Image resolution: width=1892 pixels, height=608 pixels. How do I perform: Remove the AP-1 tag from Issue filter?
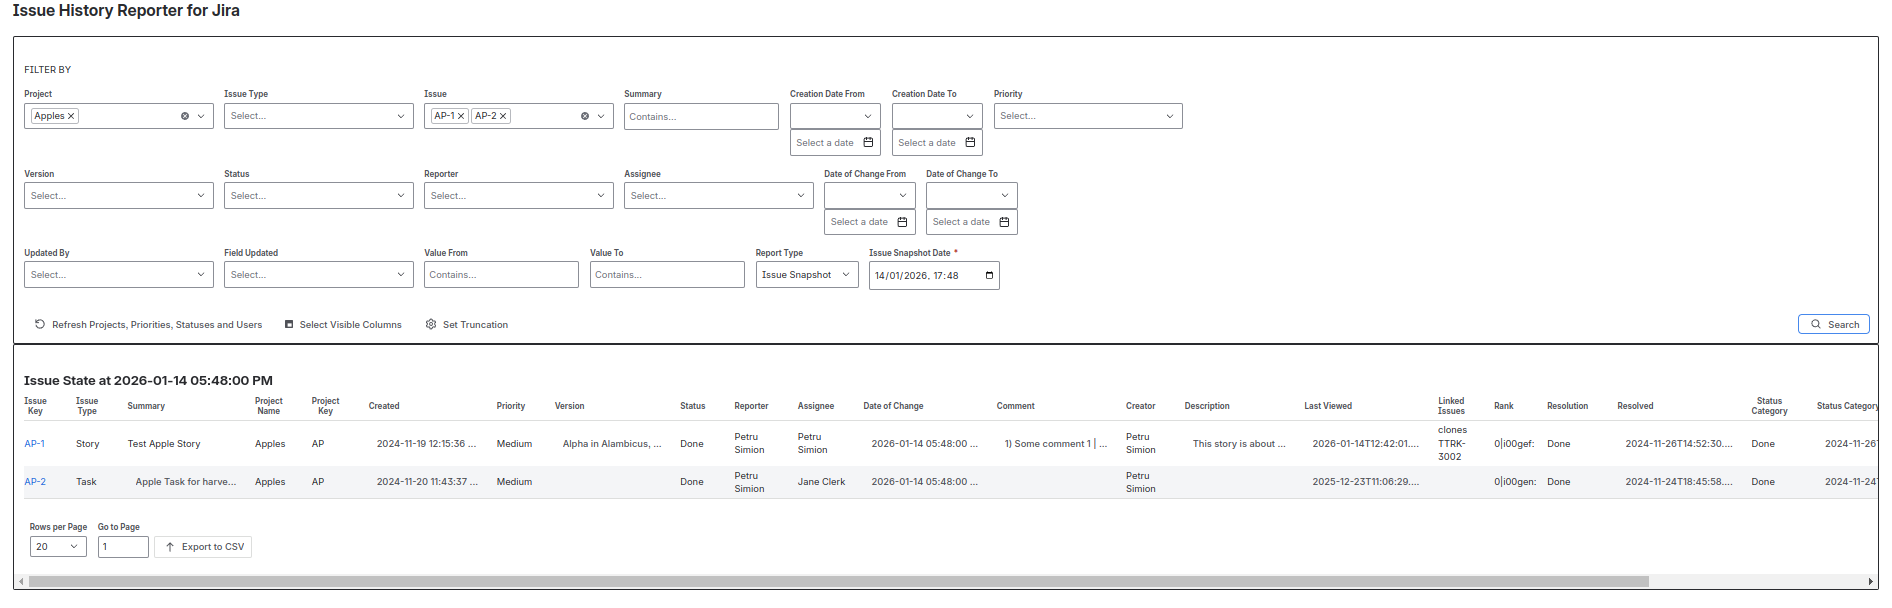tap(461, 116)
